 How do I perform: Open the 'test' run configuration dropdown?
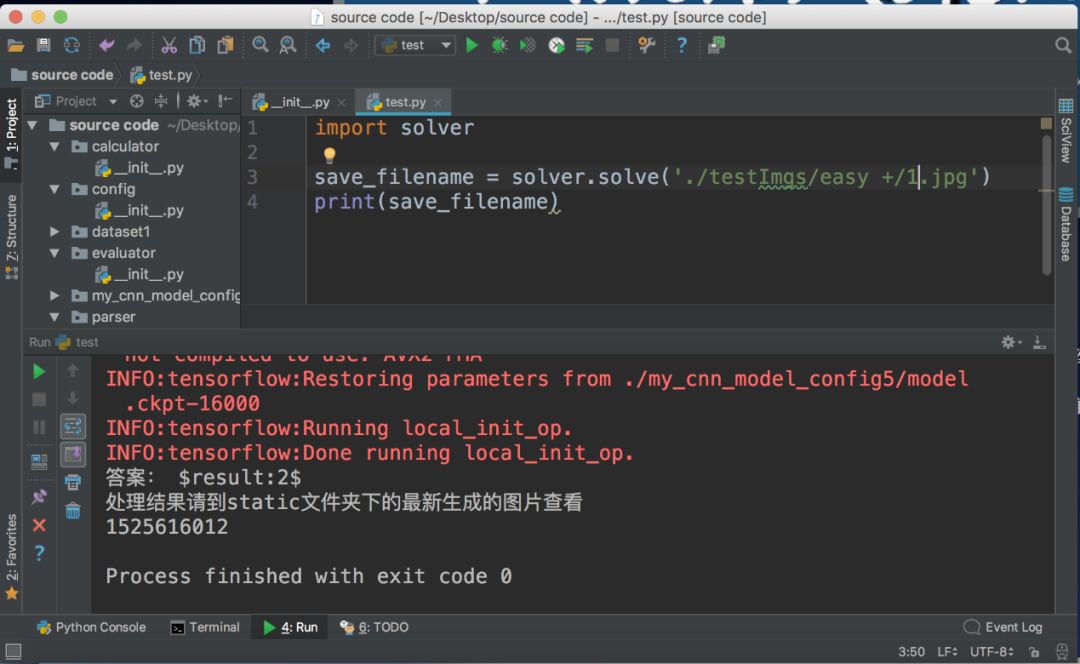click(x=415, y=45)
